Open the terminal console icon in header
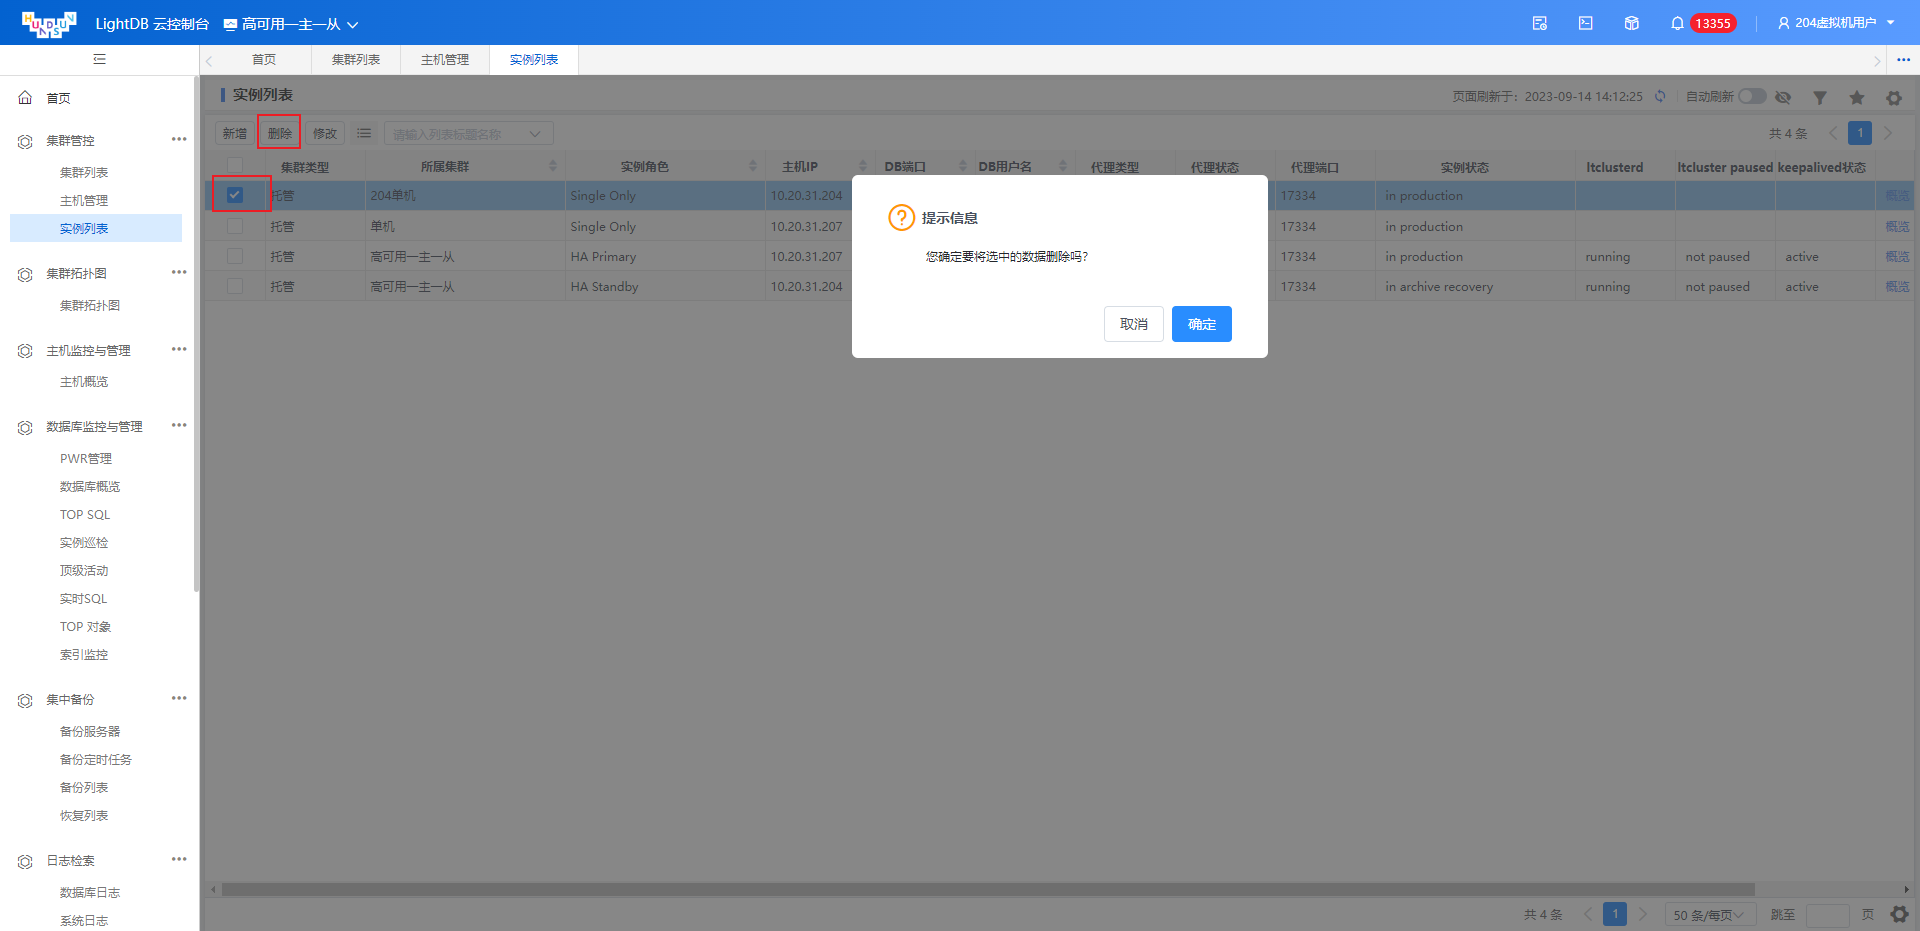Viewport: 1920px width, 931px height. (x=1586, y=23)
